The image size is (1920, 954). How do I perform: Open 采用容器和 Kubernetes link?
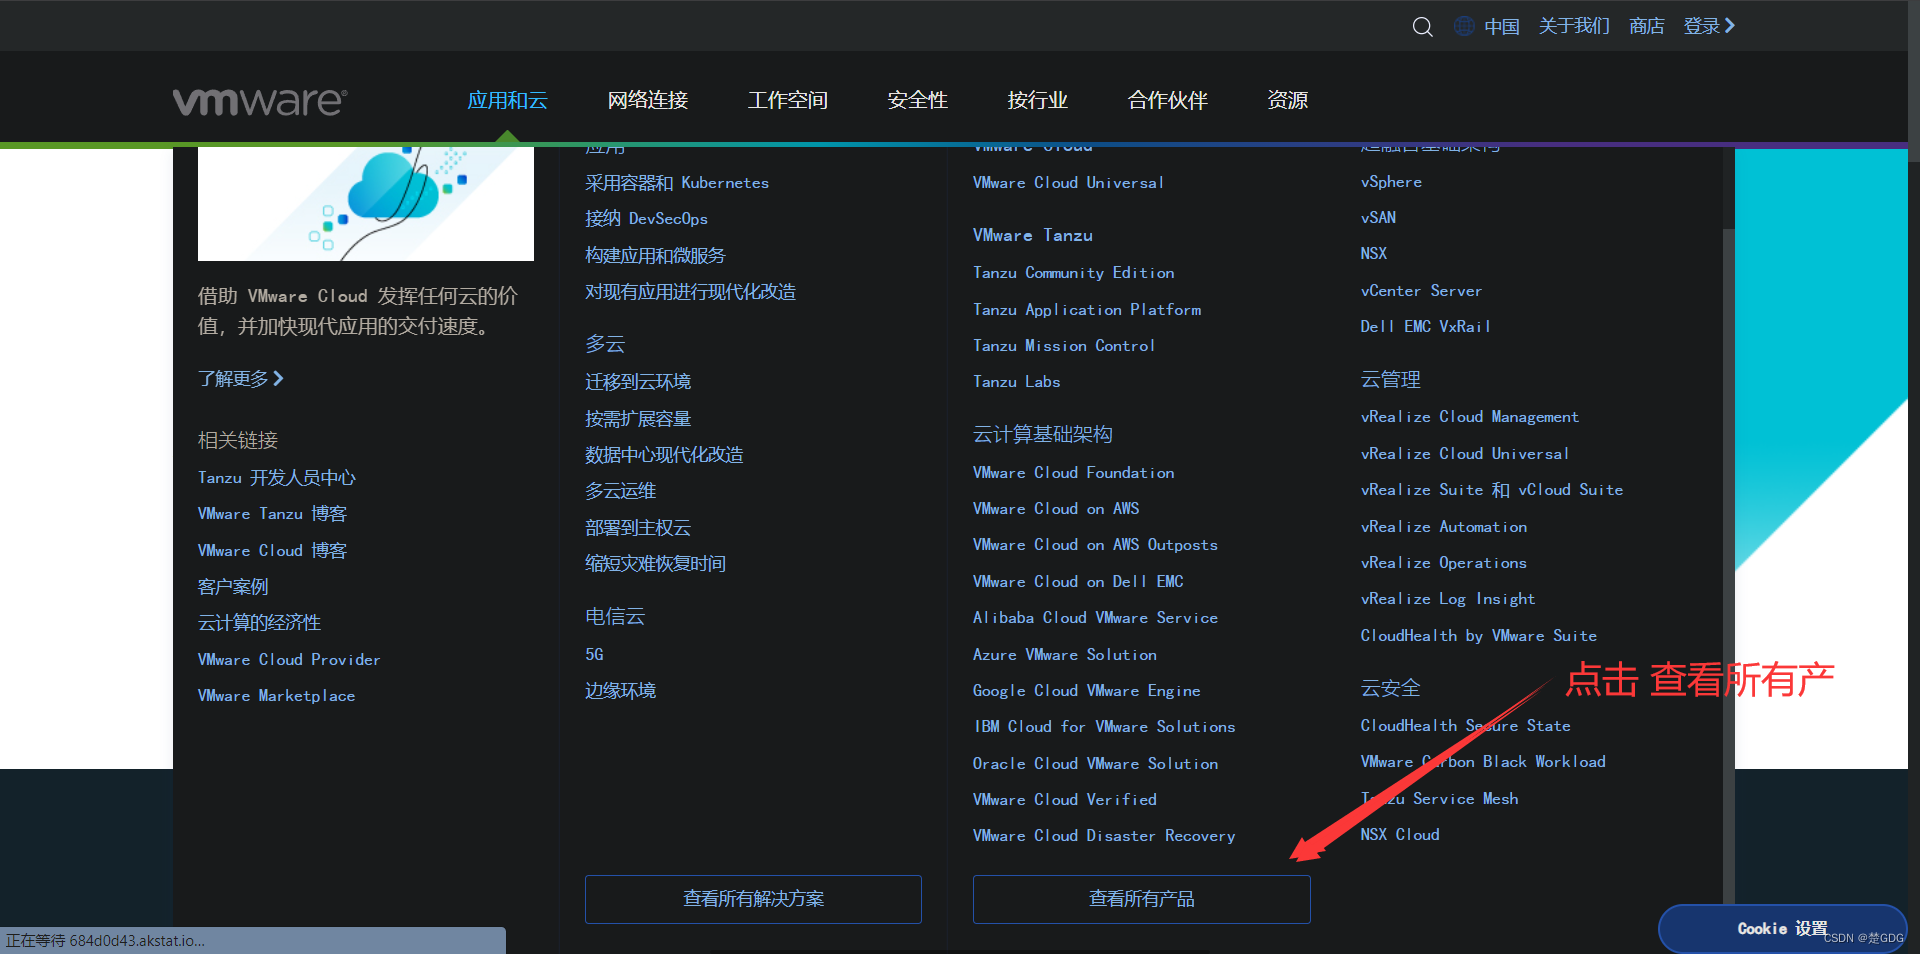(677, 183)
